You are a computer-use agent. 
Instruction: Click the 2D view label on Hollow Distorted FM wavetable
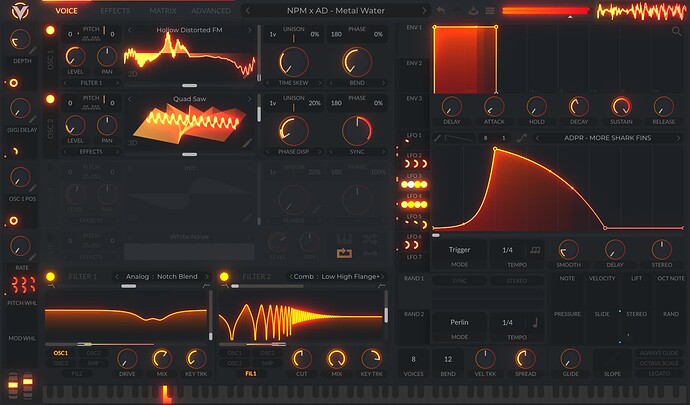click(132, 74)
